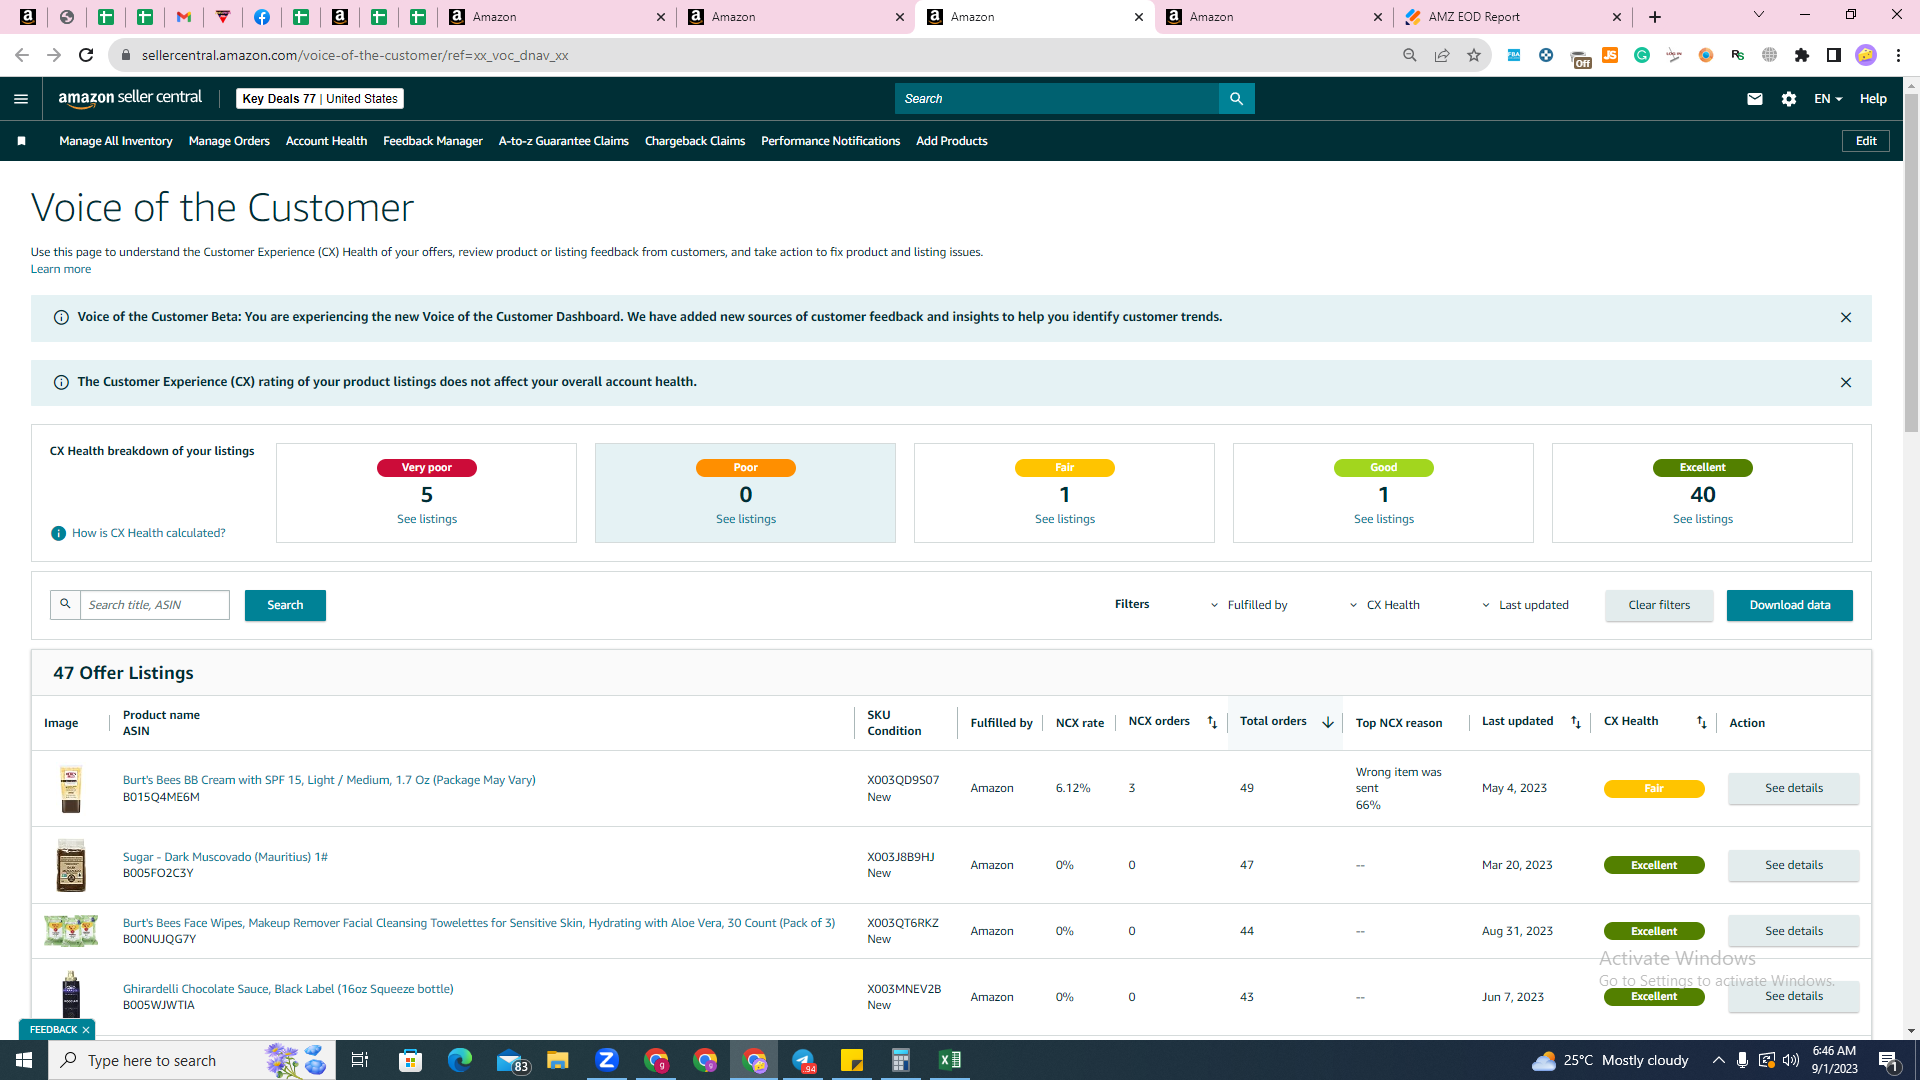Click the vertical page scrollbar thumb

point(1911,265)
